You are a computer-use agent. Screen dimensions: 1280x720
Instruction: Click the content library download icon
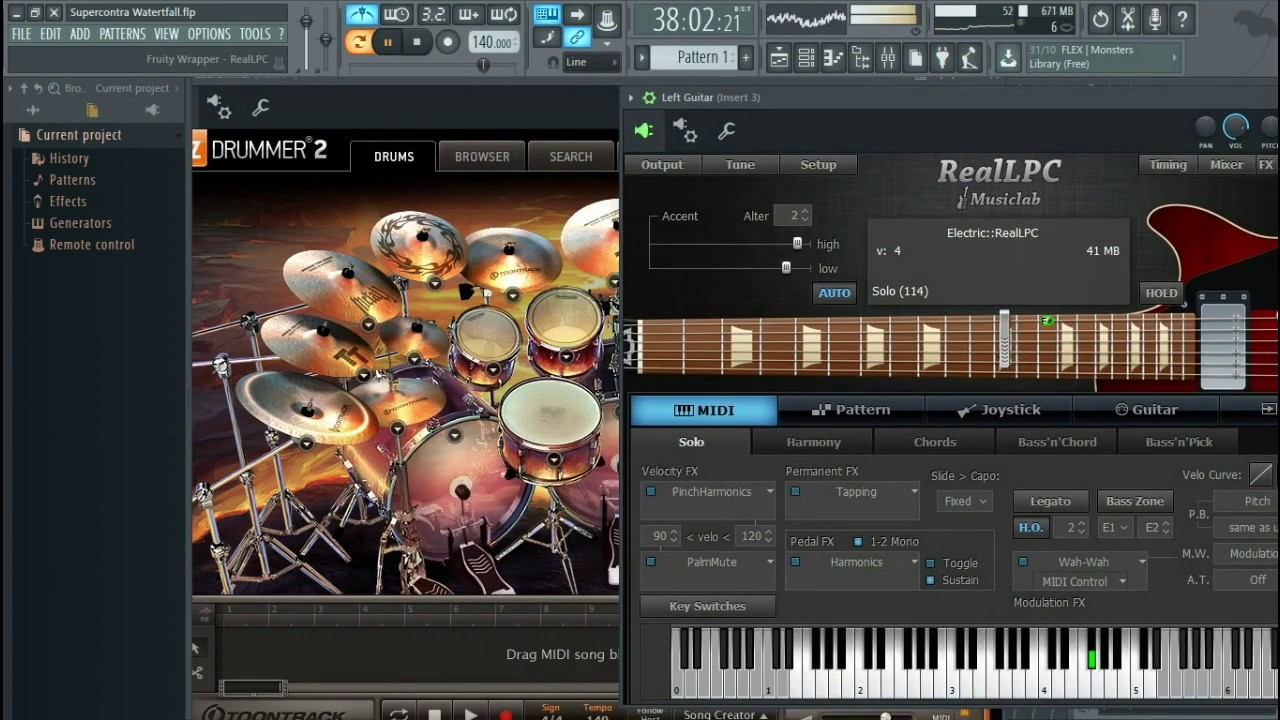coord(1008,58)
